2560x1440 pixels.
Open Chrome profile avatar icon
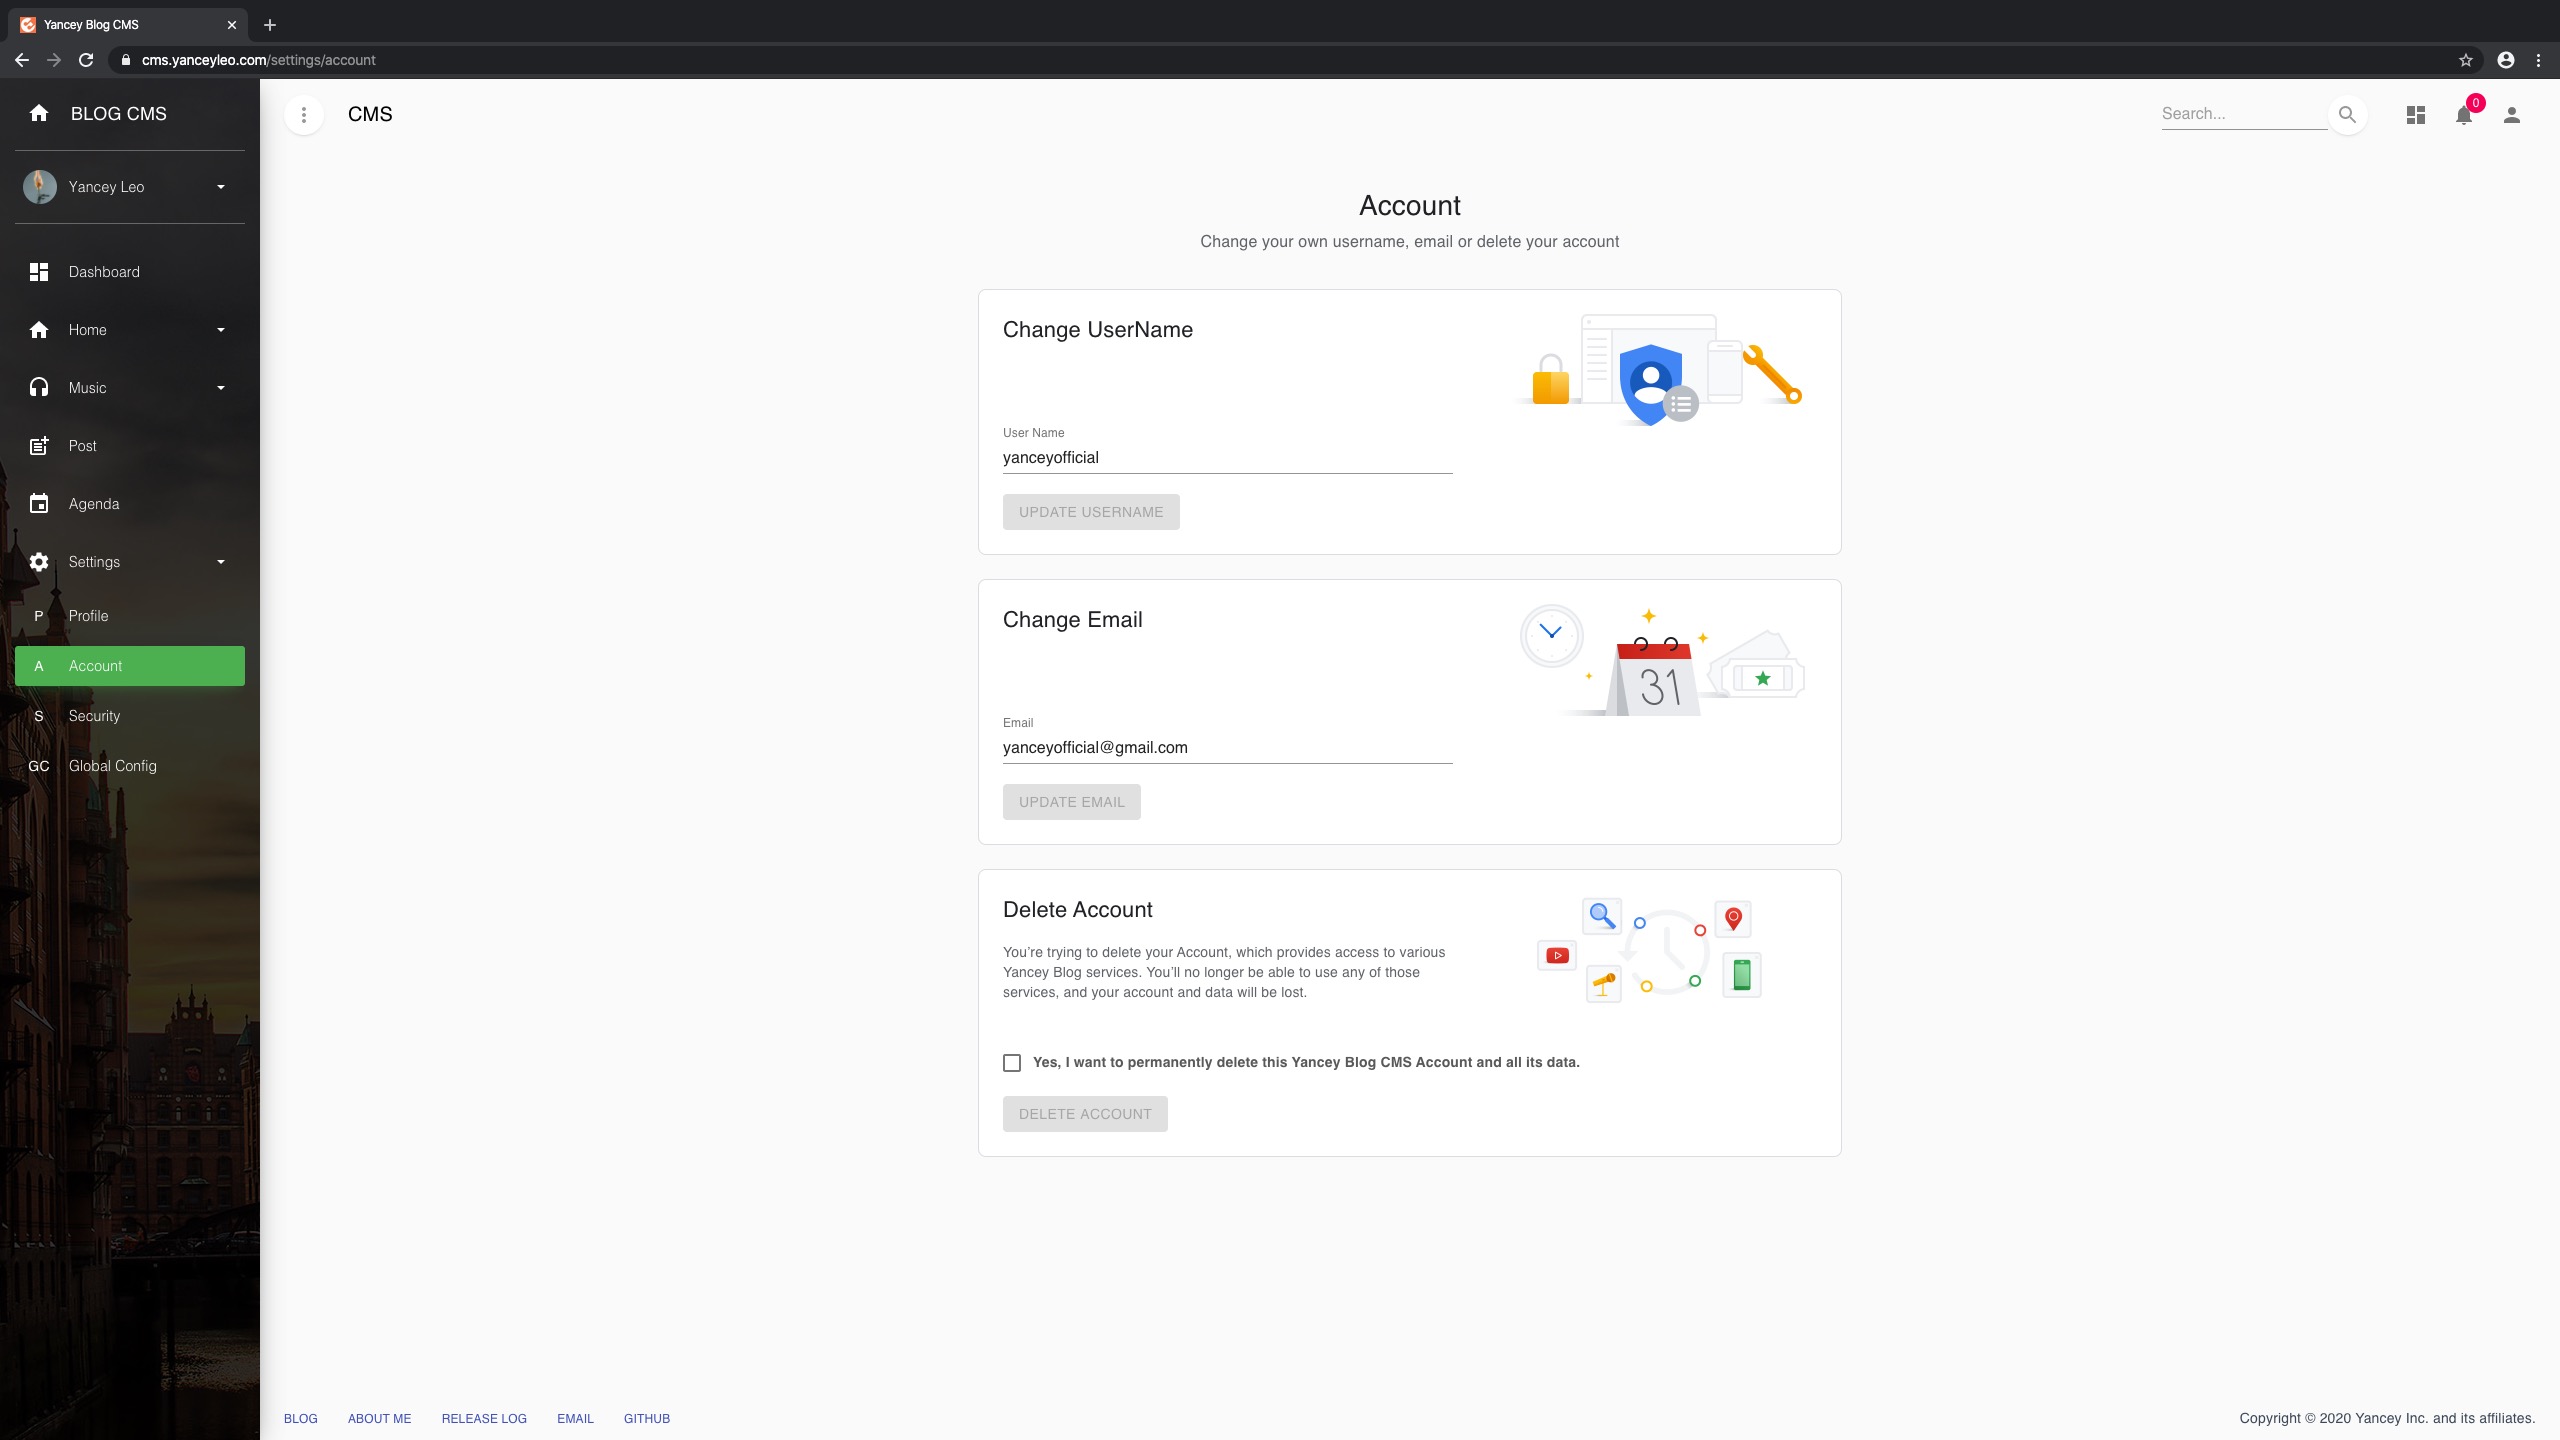(2506, 60)
